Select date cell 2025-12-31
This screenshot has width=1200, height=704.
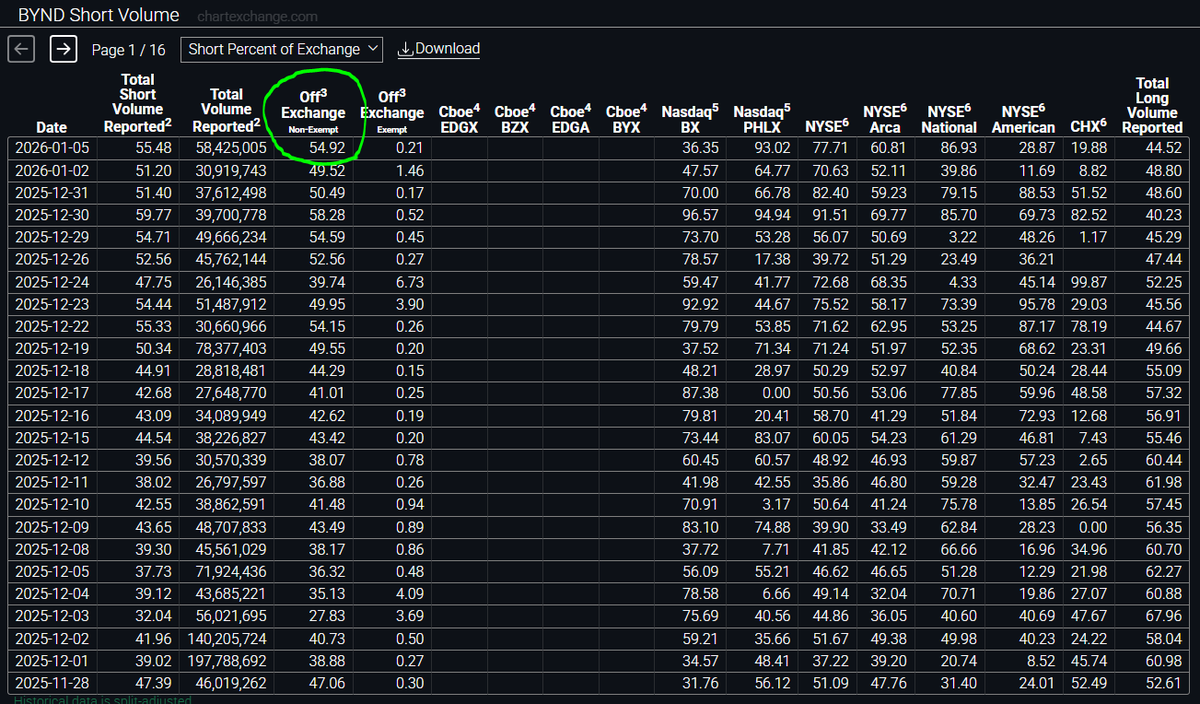[51, 192]
